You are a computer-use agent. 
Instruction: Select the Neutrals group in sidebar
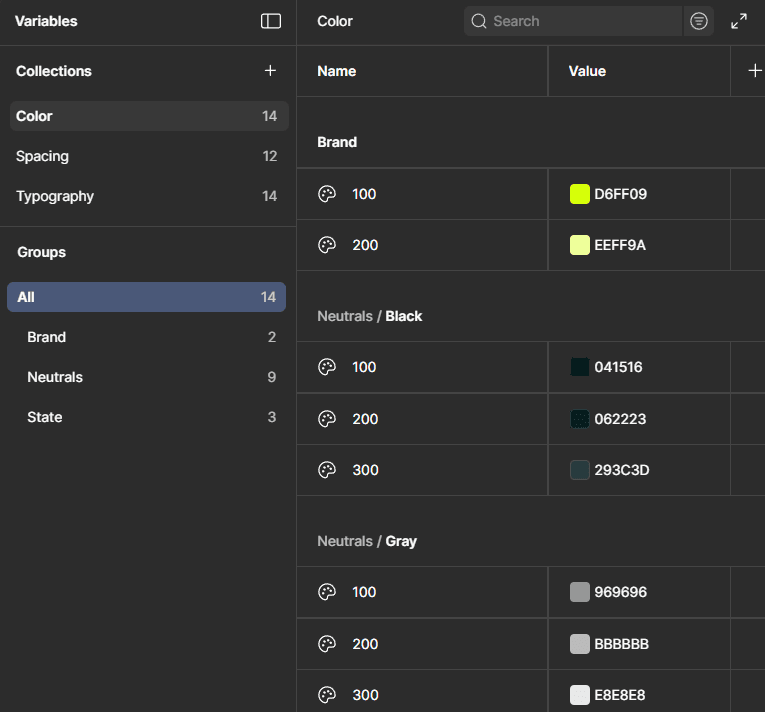146,377
